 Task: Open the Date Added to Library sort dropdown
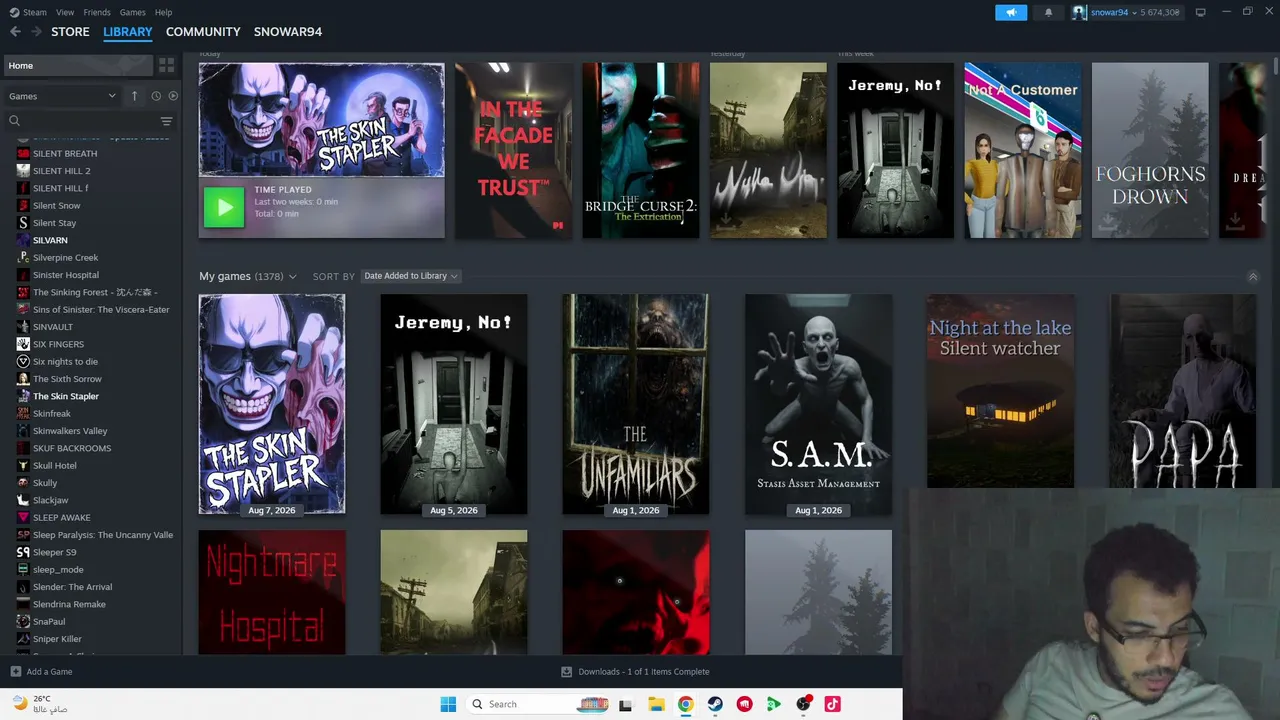pos(410,276)
